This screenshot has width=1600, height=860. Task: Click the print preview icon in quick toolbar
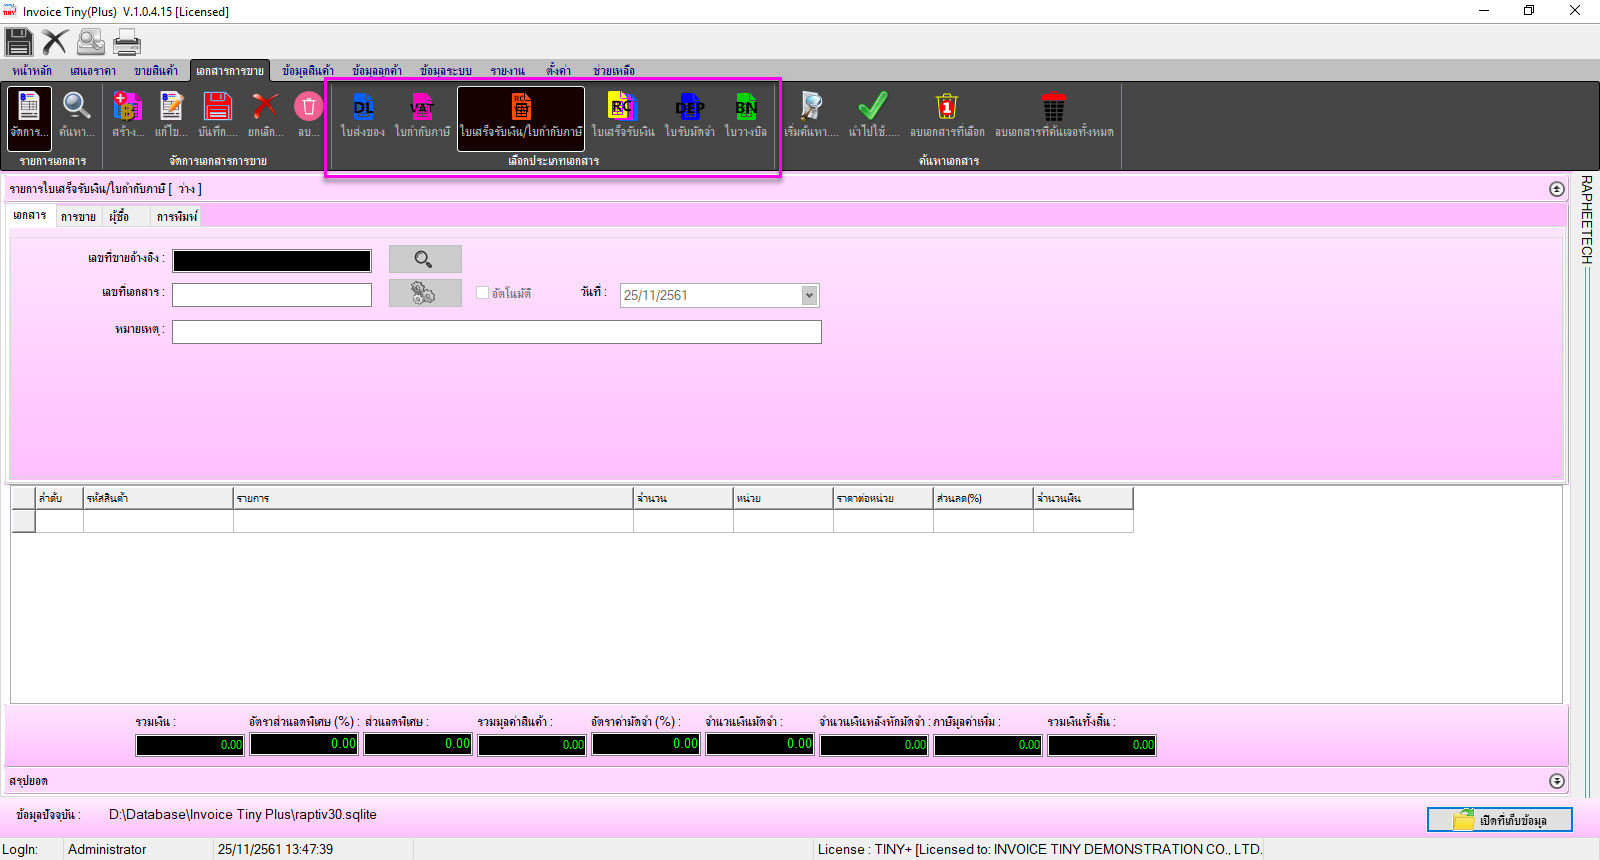pyautogui.click(x=91, y=42)
